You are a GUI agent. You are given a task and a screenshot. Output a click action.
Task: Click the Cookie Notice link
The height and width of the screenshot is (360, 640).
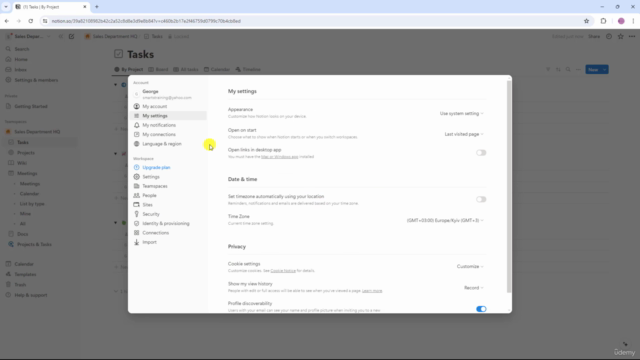click(x=283, y=271)
